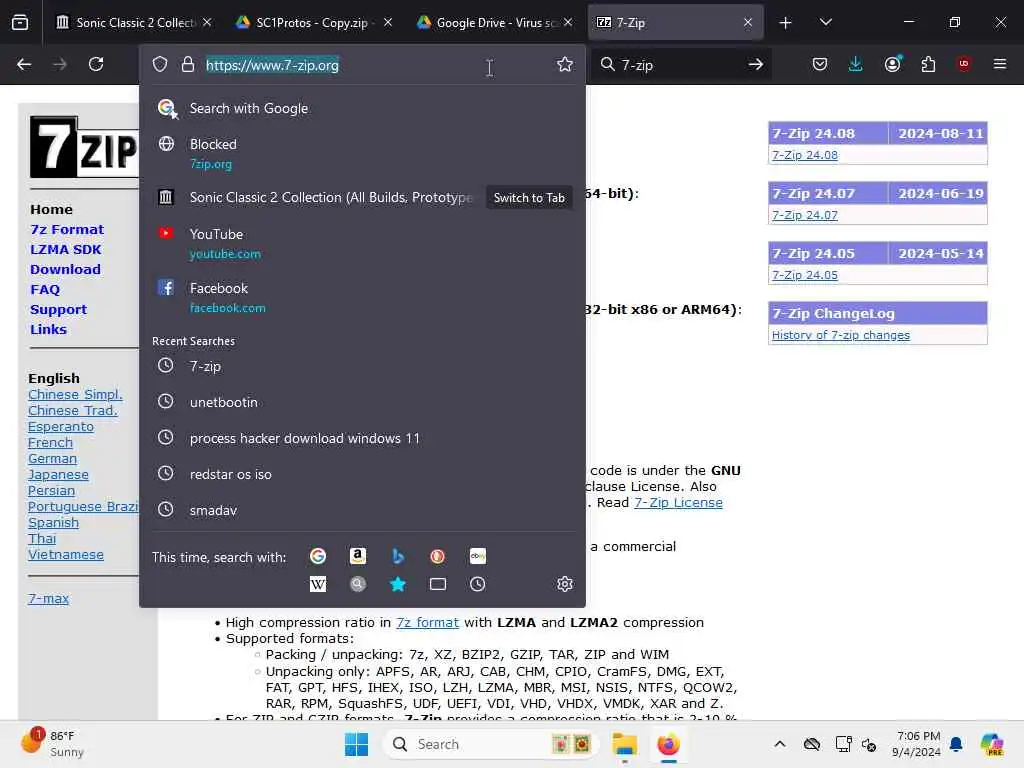This screenshot has width=1024, height=768.
Task: Show site security padlock information
Action: (188, 64)
